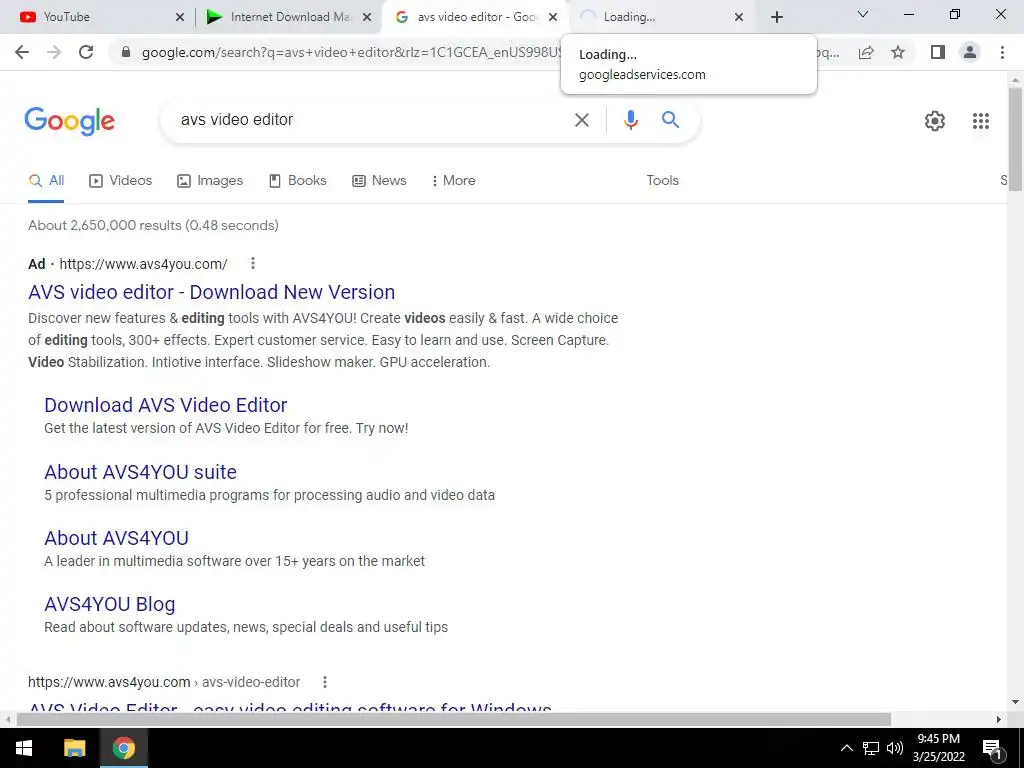Click the forward navigation arrow
Screen dimensions: 1024x768
pos(54,52)
